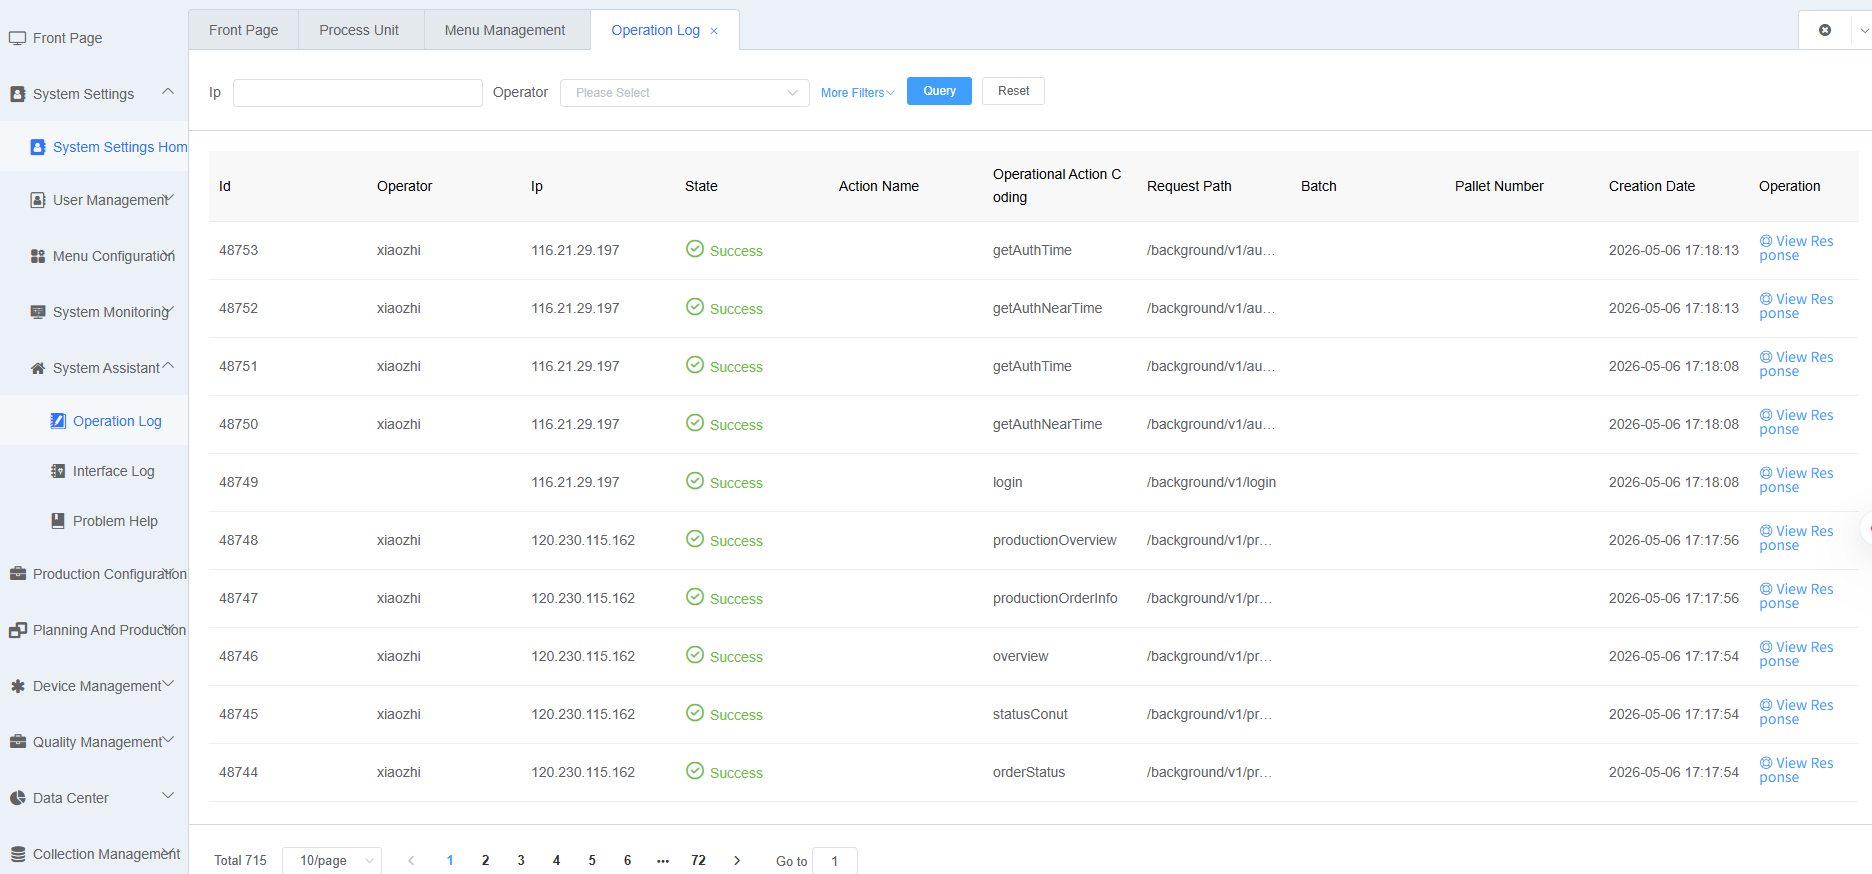Expand the Quality Management menu

pos(168,740)
